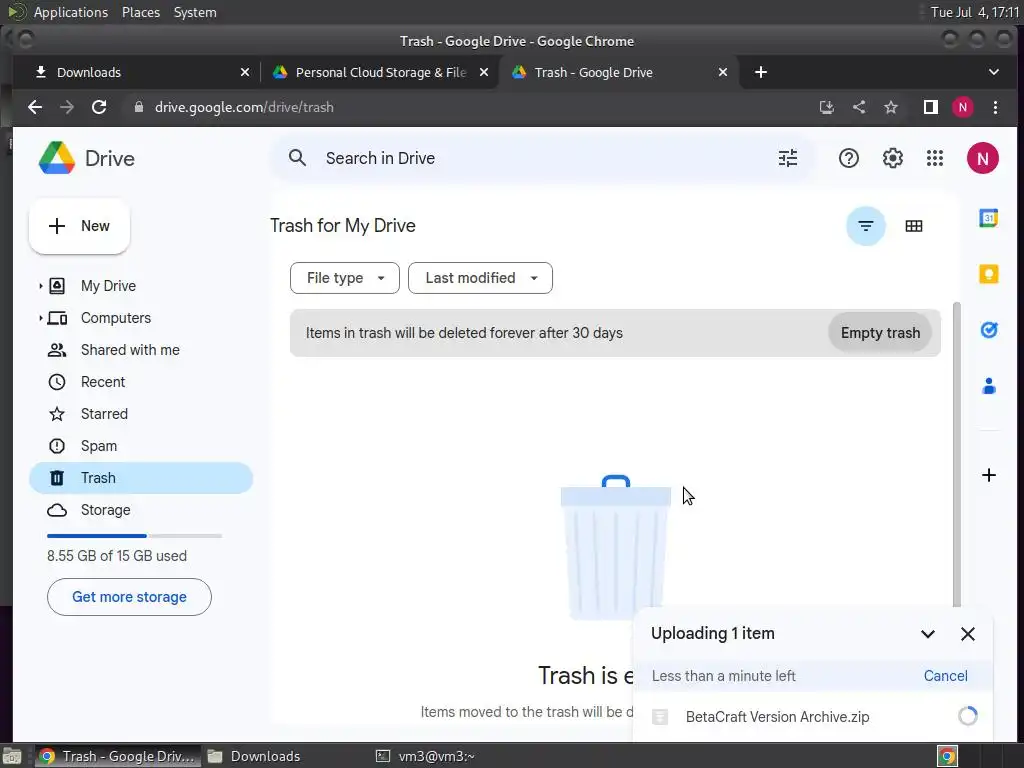Open Google Keep side panel
The height and width of the screenshot is (768, 1024).
989,274
